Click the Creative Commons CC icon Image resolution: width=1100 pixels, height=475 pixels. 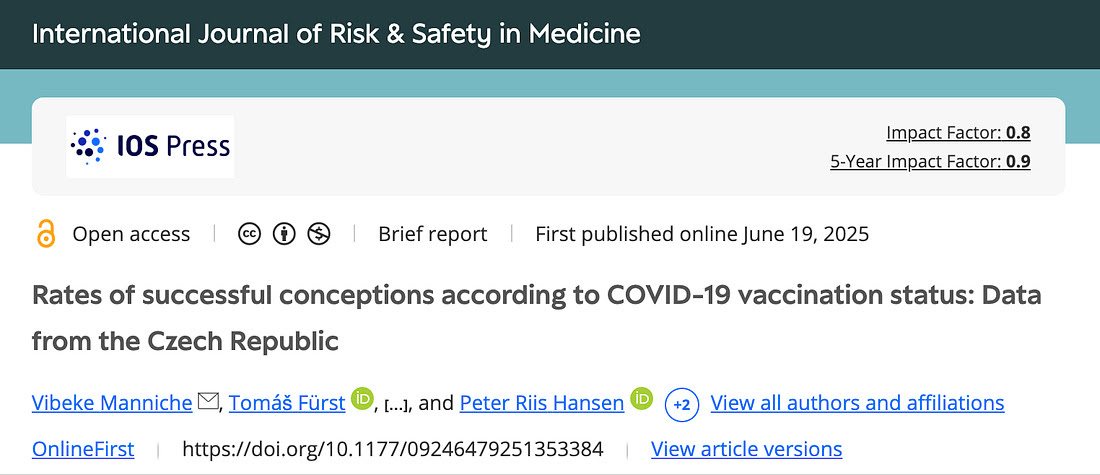(249, 234)
